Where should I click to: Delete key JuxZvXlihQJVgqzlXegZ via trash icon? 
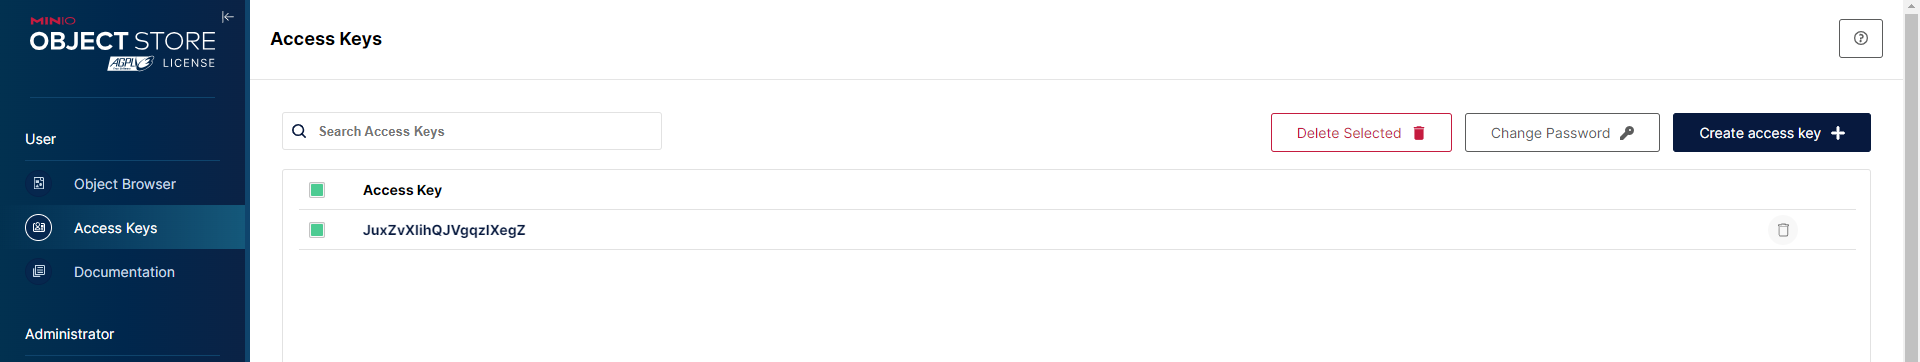[1783, 230]
